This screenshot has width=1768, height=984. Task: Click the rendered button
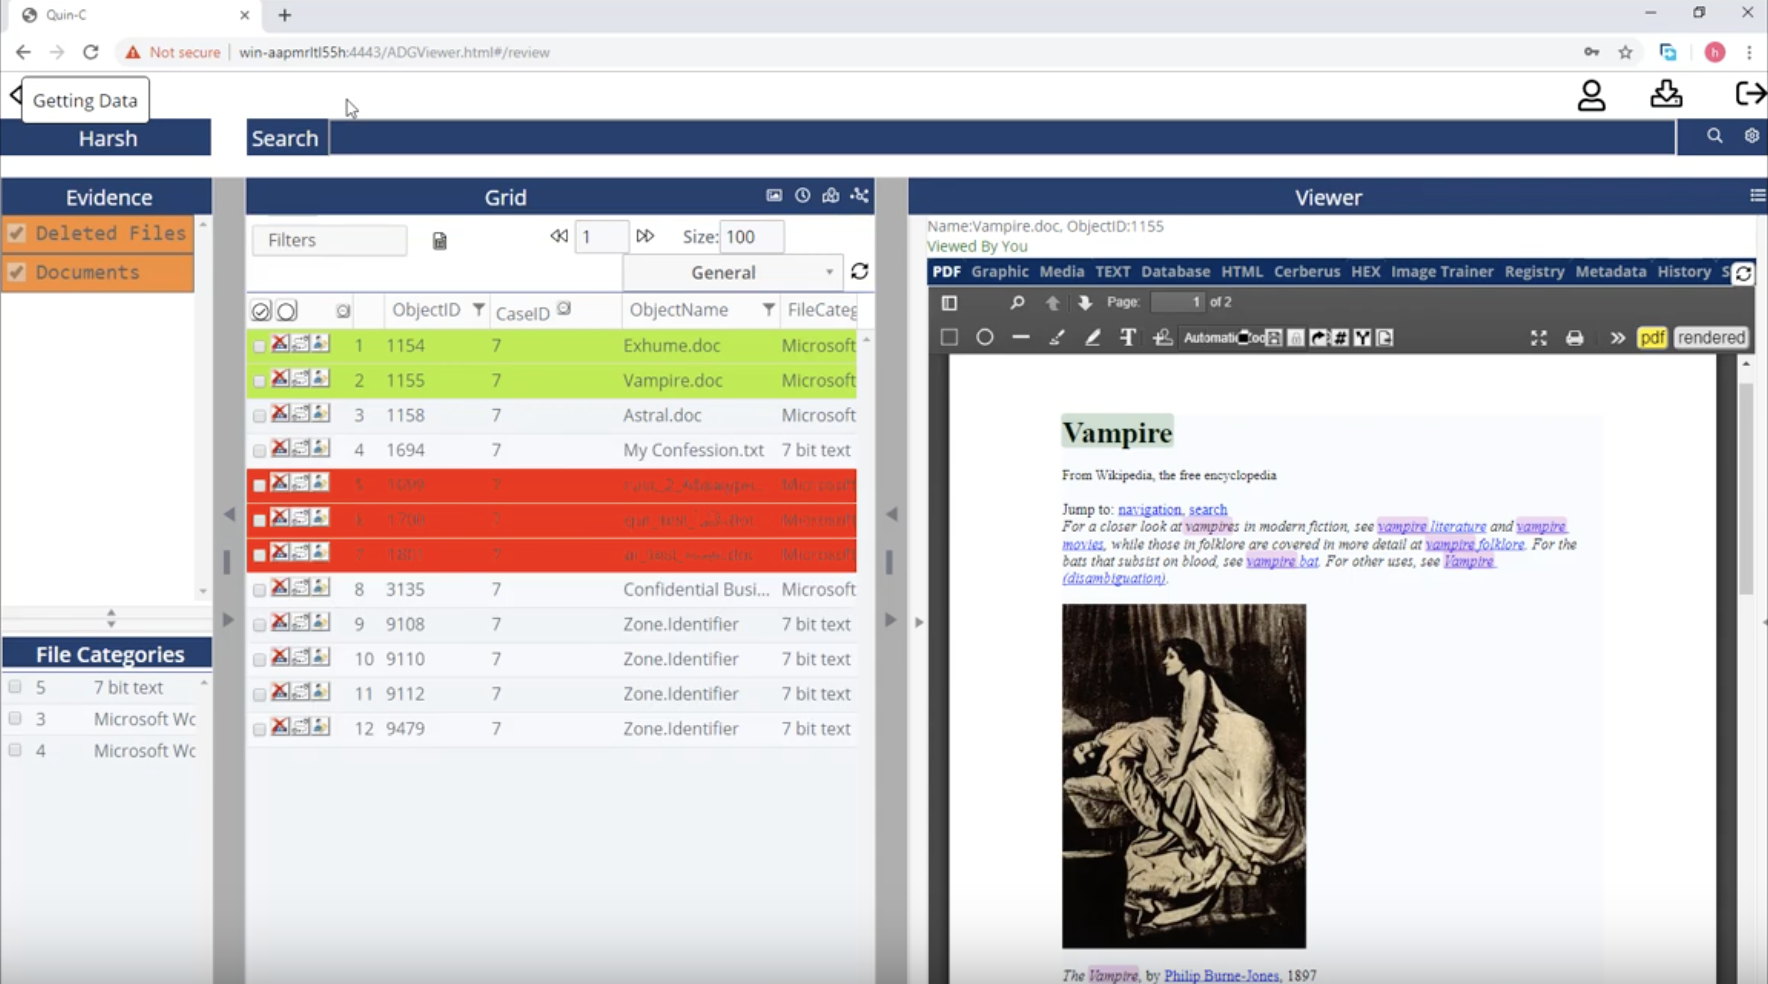1711,338
